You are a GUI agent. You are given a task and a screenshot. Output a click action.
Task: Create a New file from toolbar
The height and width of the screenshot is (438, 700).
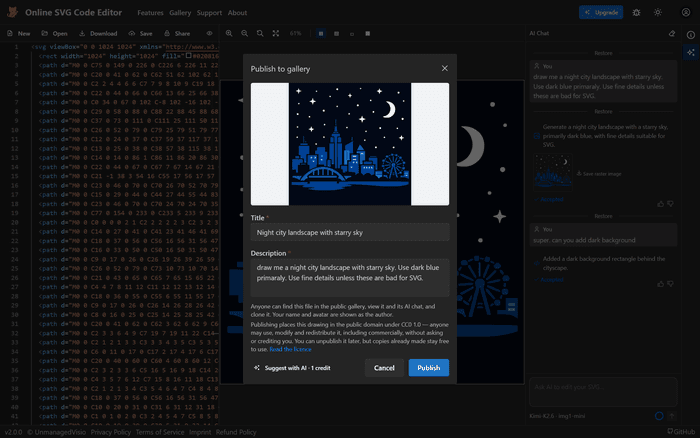click(19, 33)
